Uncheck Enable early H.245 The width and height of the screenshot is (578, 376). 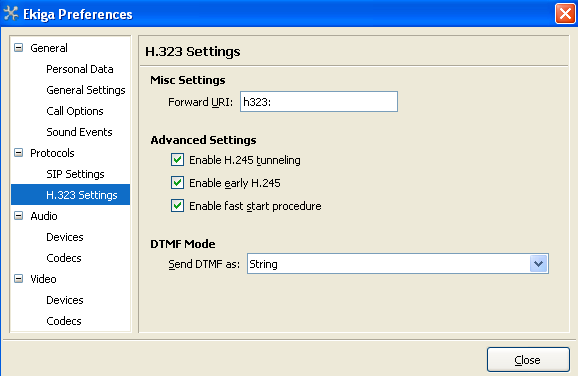[177, 183]
